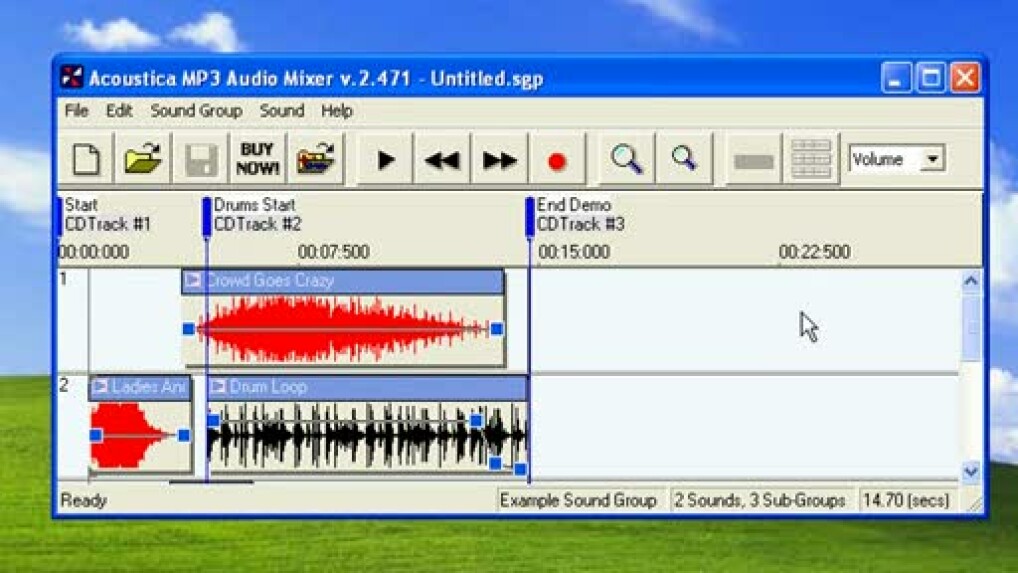Zoom in with the large magnifier
Screen dimensions: 1018x573
click(x=627, y=159)
